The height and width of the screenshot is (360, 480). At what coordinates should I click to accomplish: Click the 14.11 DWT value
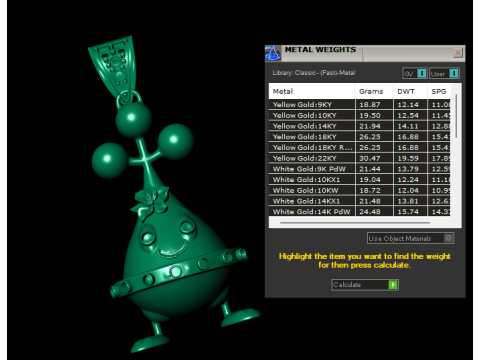(408, 126)
